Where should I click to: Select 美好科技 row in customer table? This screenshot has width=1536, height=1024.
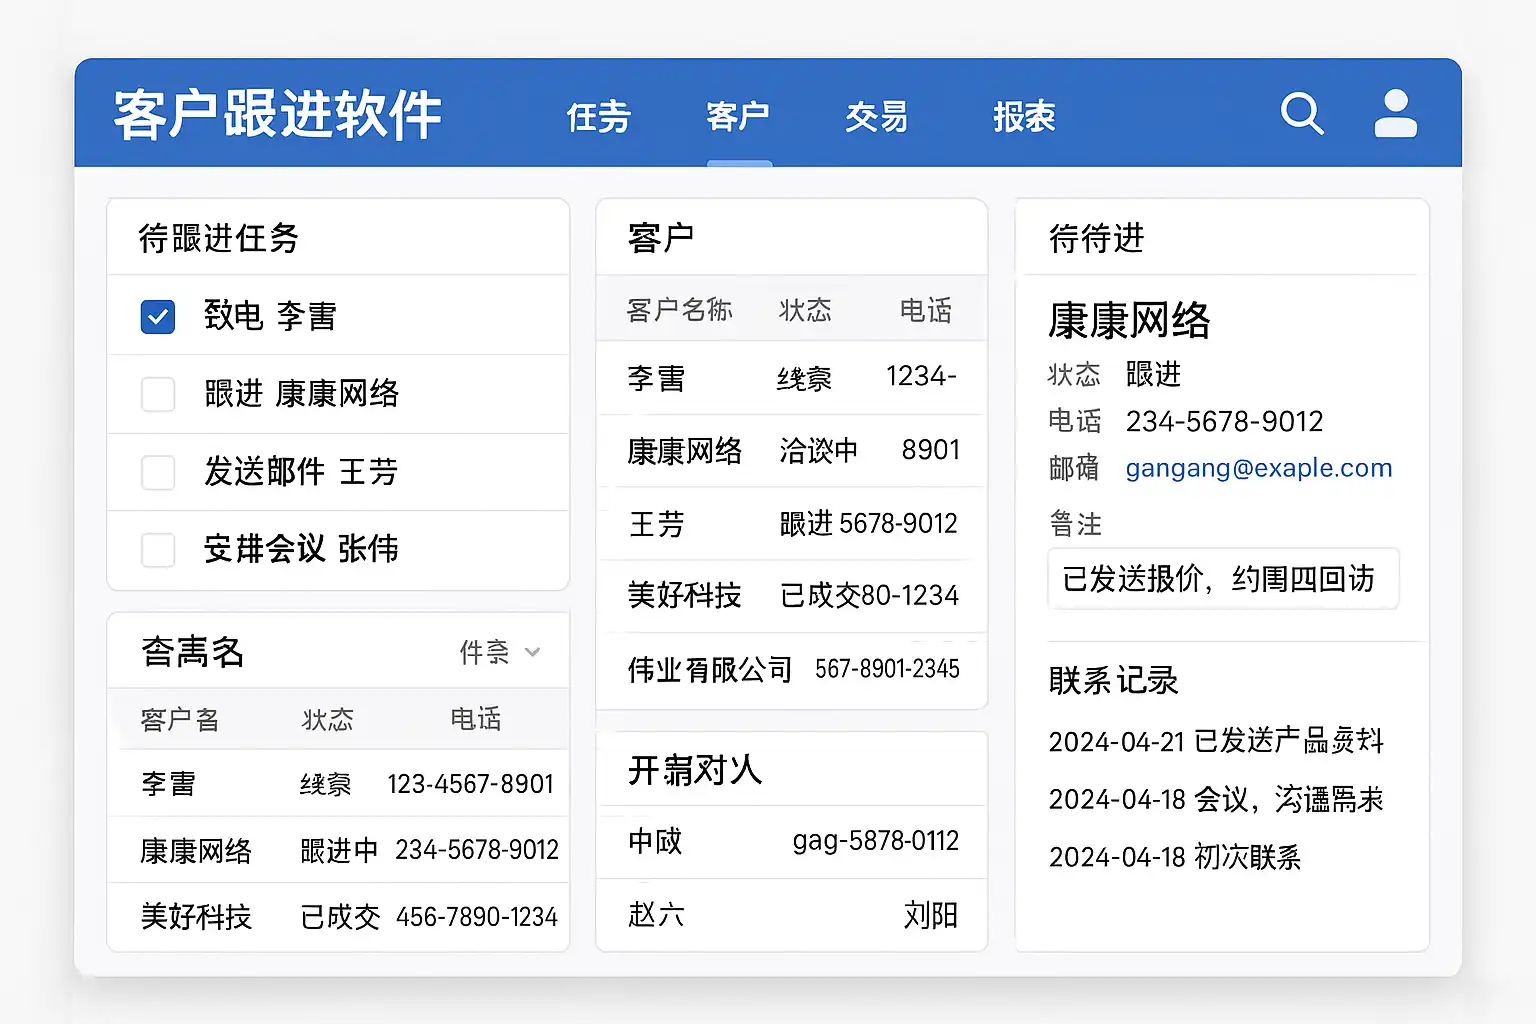(x=791, y=596)
